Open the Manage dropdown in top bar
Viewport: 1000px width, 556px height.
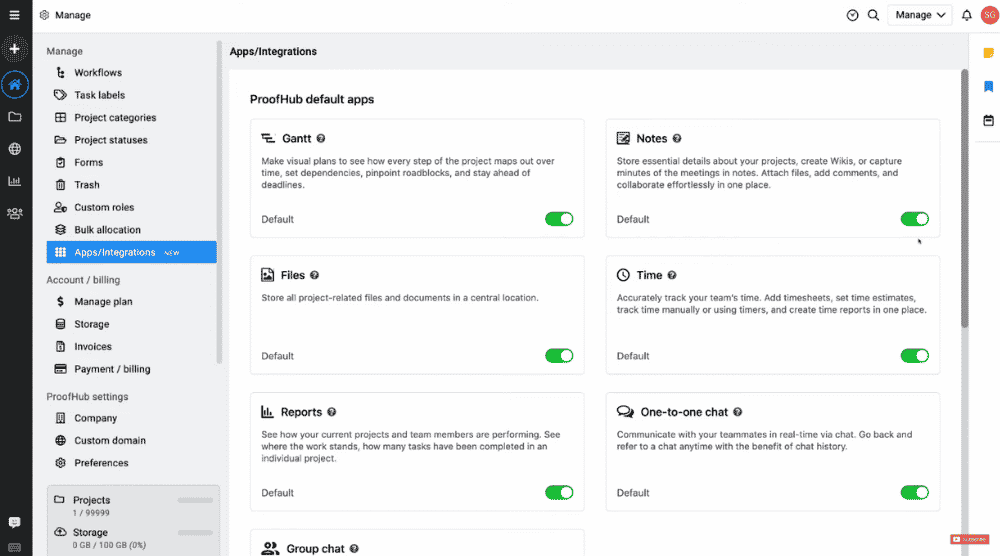(x=920, y=15)
